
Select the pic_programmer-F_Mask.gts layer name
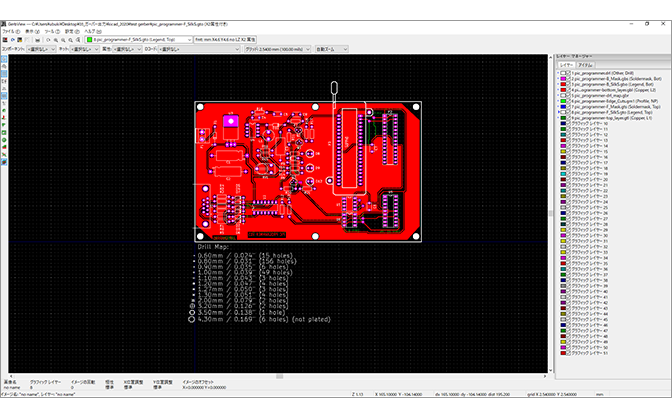tap(611, 107)
